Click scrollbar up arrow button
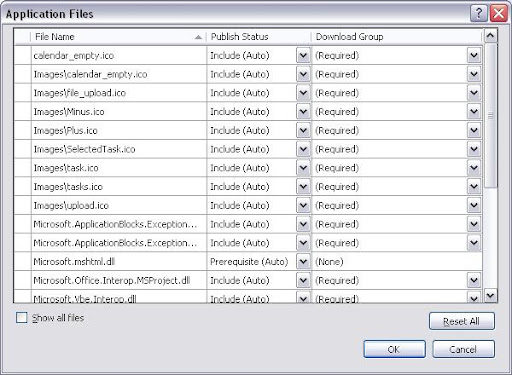This screenshot has width=512, height=375. pyautogui.click(x=490, y=36)
